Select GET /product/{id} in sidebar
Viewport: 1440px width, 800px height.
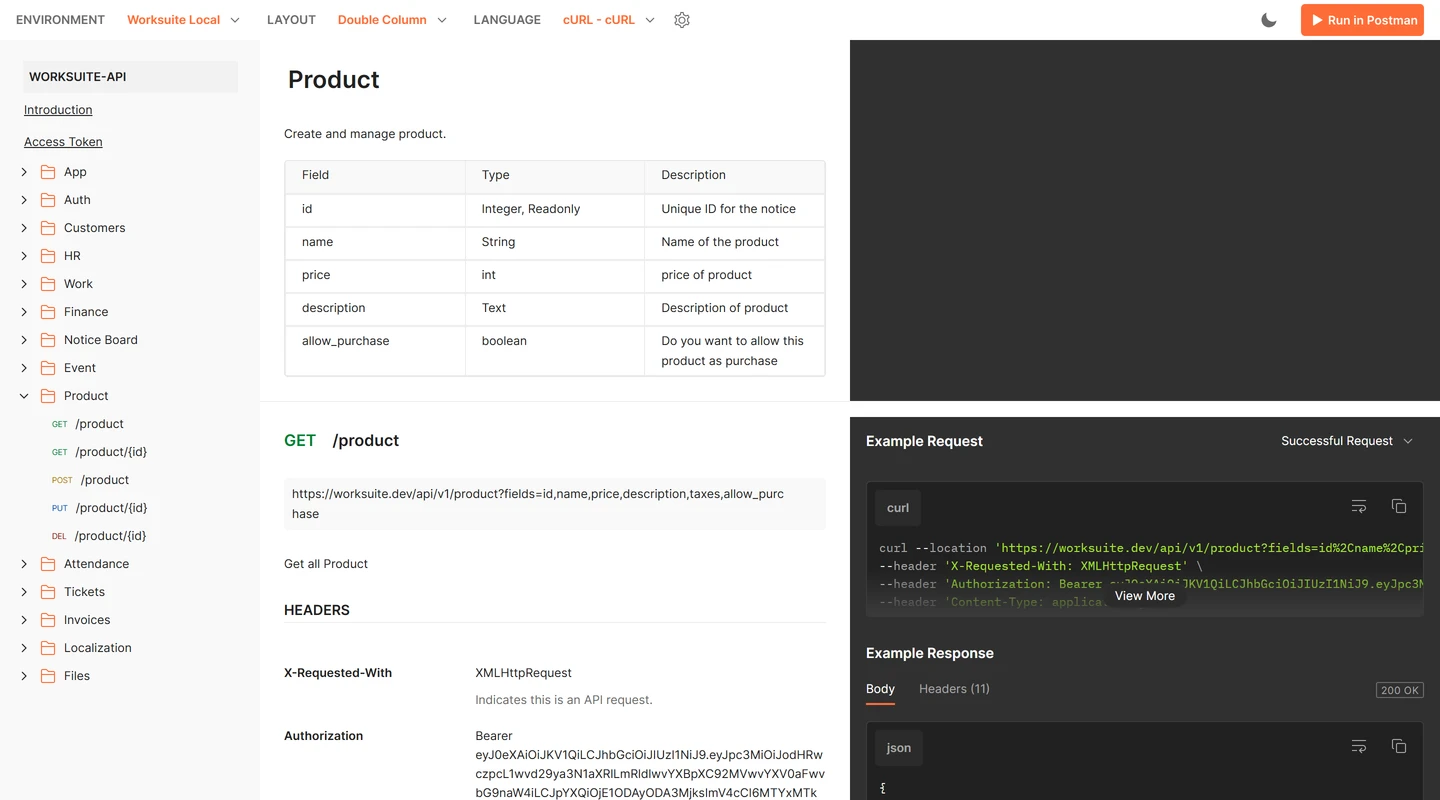(x=99, y=452)
